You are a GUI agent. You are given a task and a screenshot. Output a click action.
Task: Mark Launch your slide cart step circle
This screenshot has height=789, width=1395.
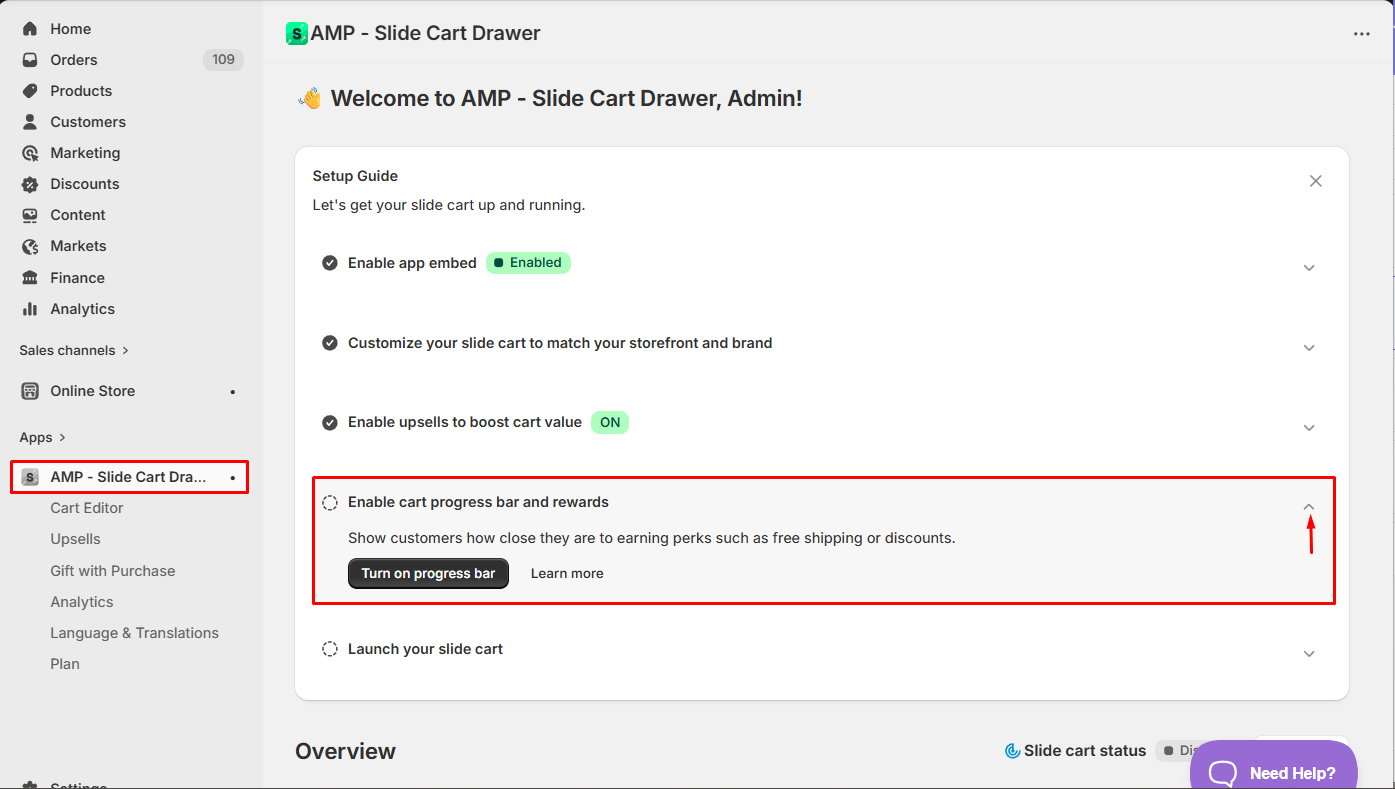(330, 649)
